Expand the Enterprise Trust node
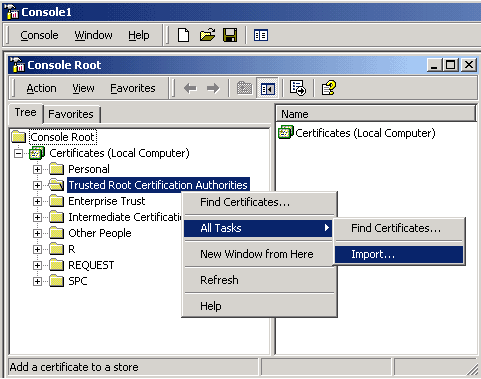Image resolution: width=481 pixels, height=379 pixels. point(37,201)
